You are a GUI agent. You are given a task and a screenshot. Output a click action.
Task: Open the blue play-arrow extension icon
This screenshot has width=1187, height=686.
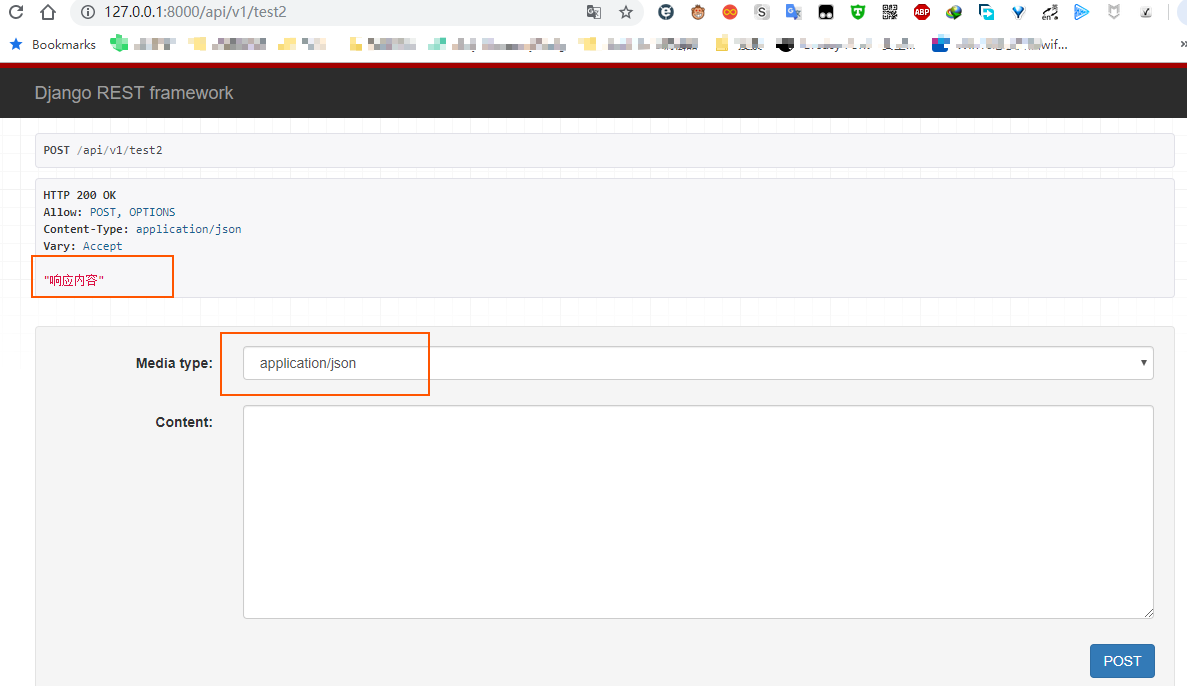tap(1082, 12)
